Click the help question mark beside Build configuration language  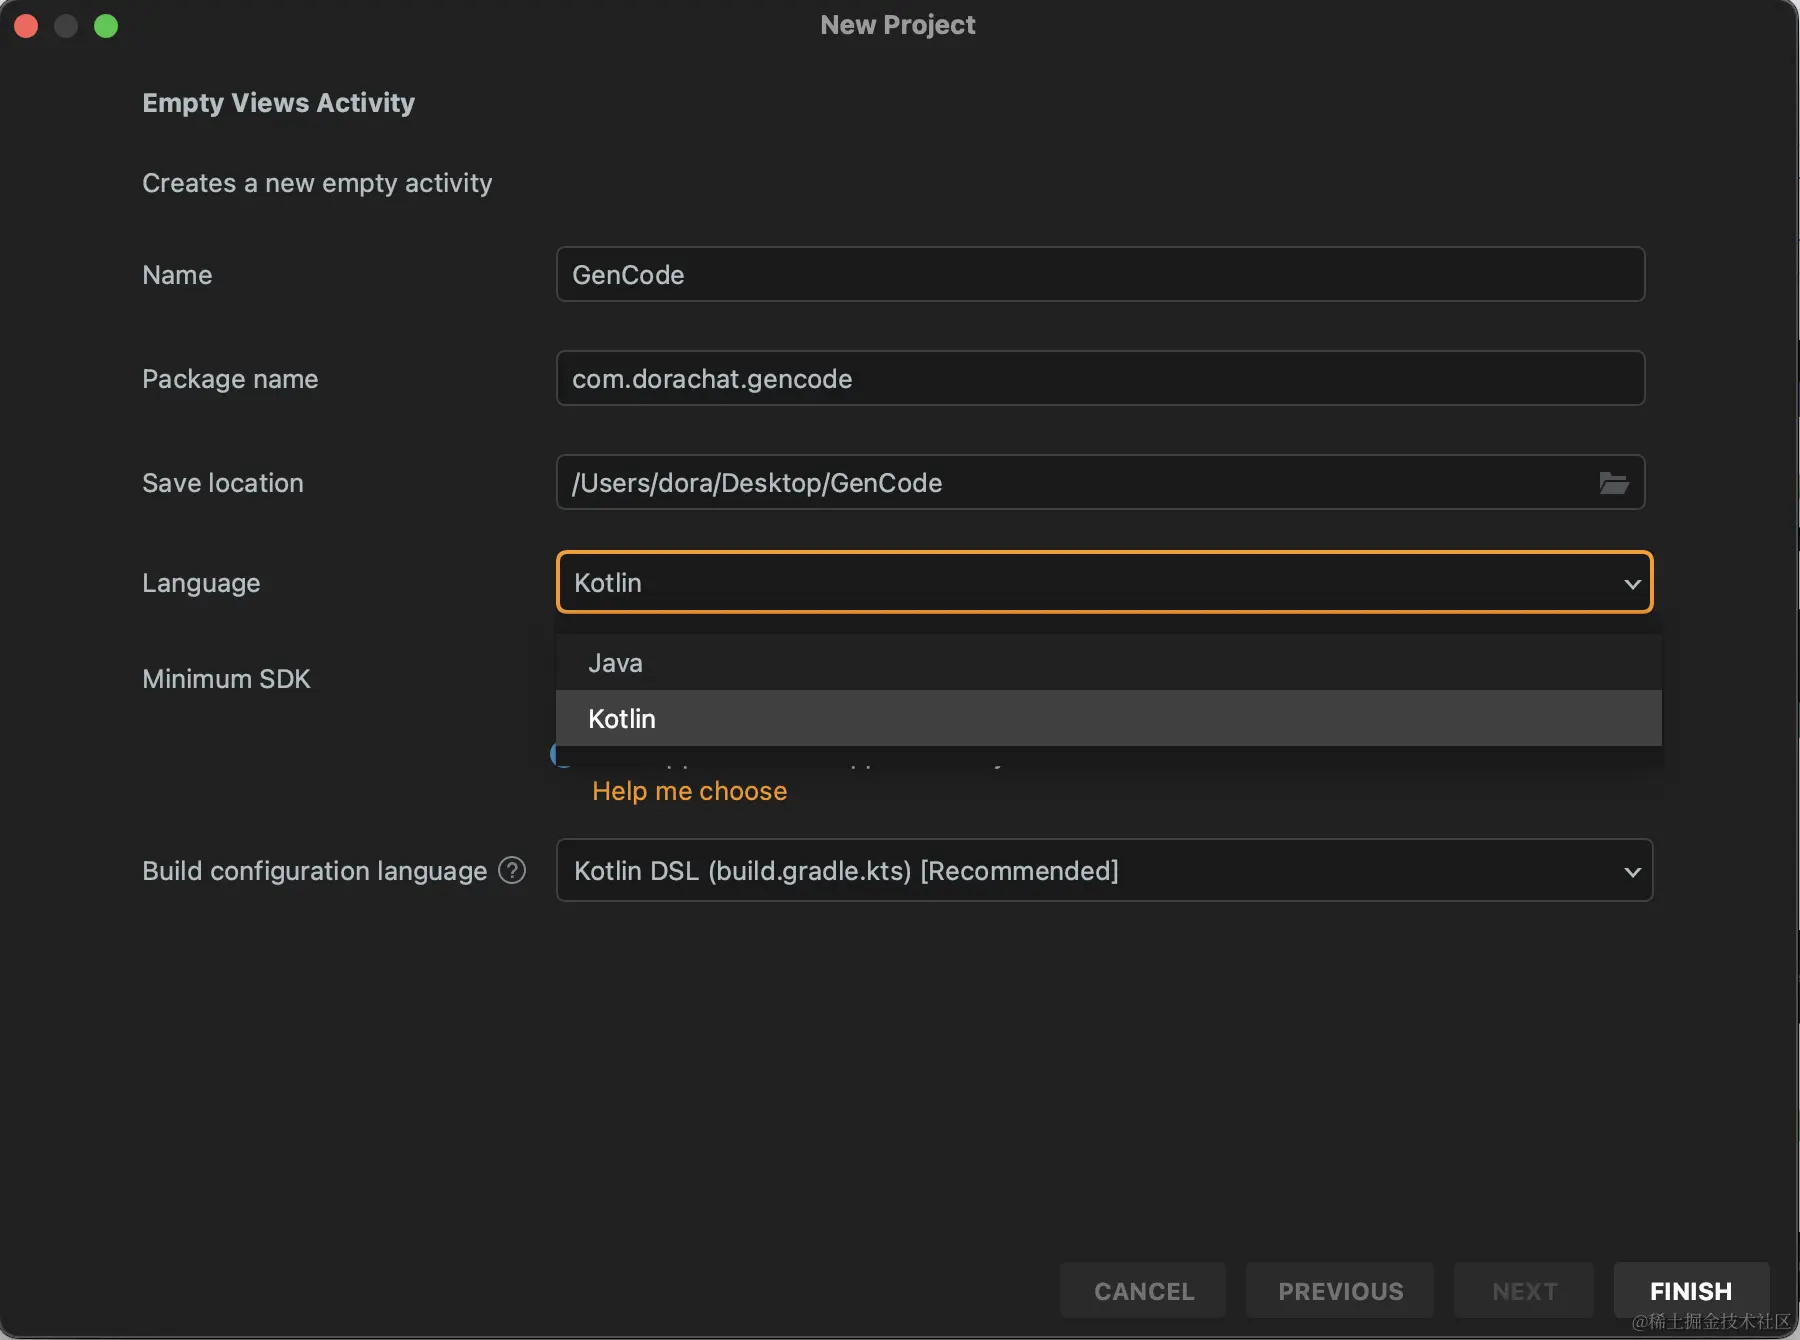[512, 871]
